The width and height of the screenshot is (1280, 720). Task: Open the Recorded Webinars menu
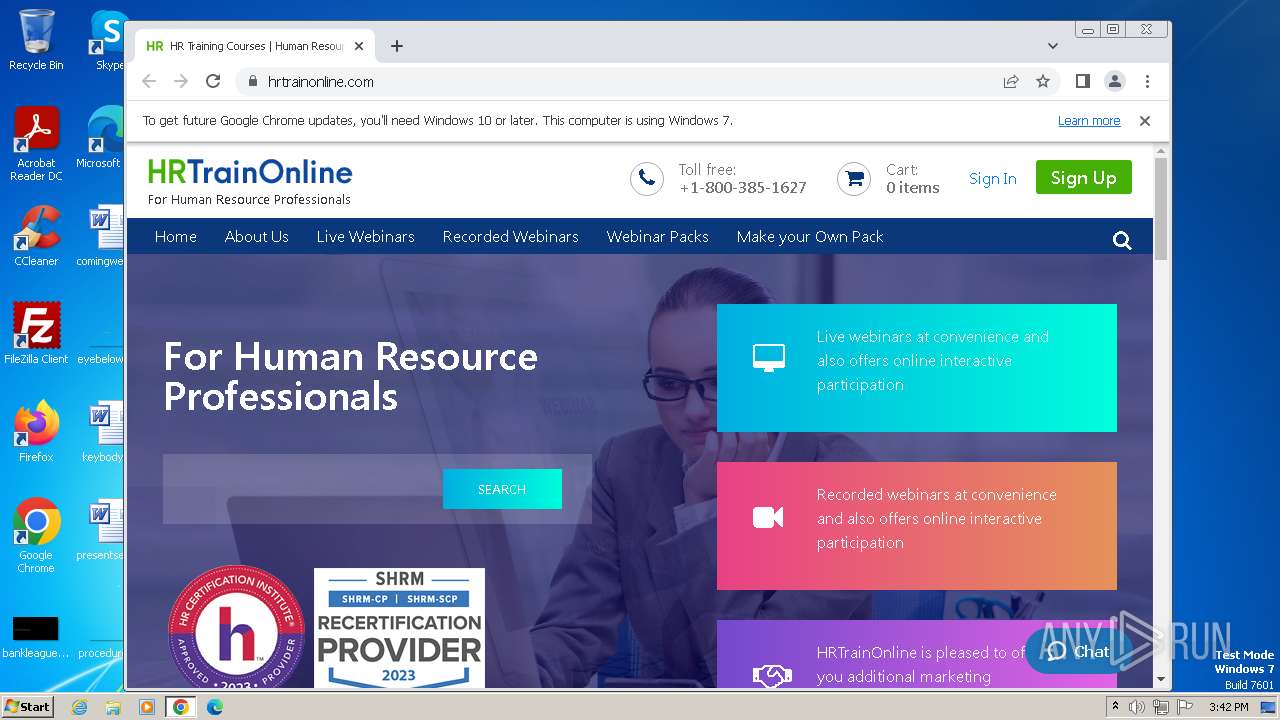(x=511, y=237)
